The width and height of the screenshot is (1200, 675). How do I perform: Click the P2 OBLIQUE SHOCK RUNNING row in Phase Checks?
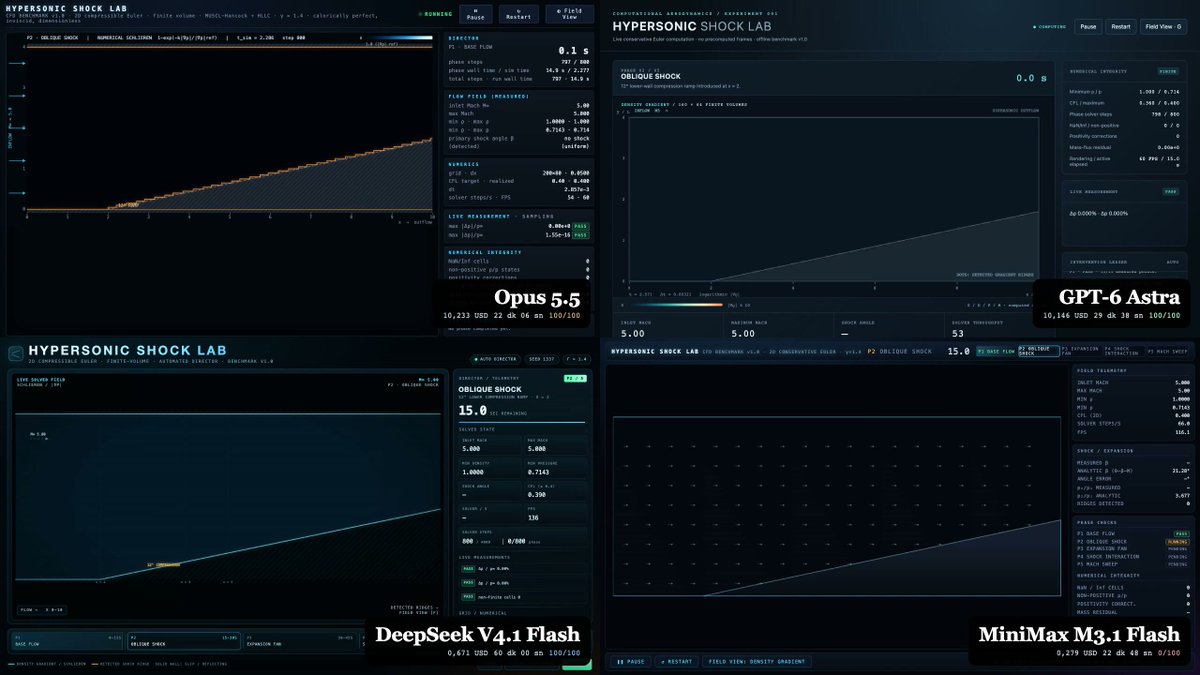(x=1133, y=541)
